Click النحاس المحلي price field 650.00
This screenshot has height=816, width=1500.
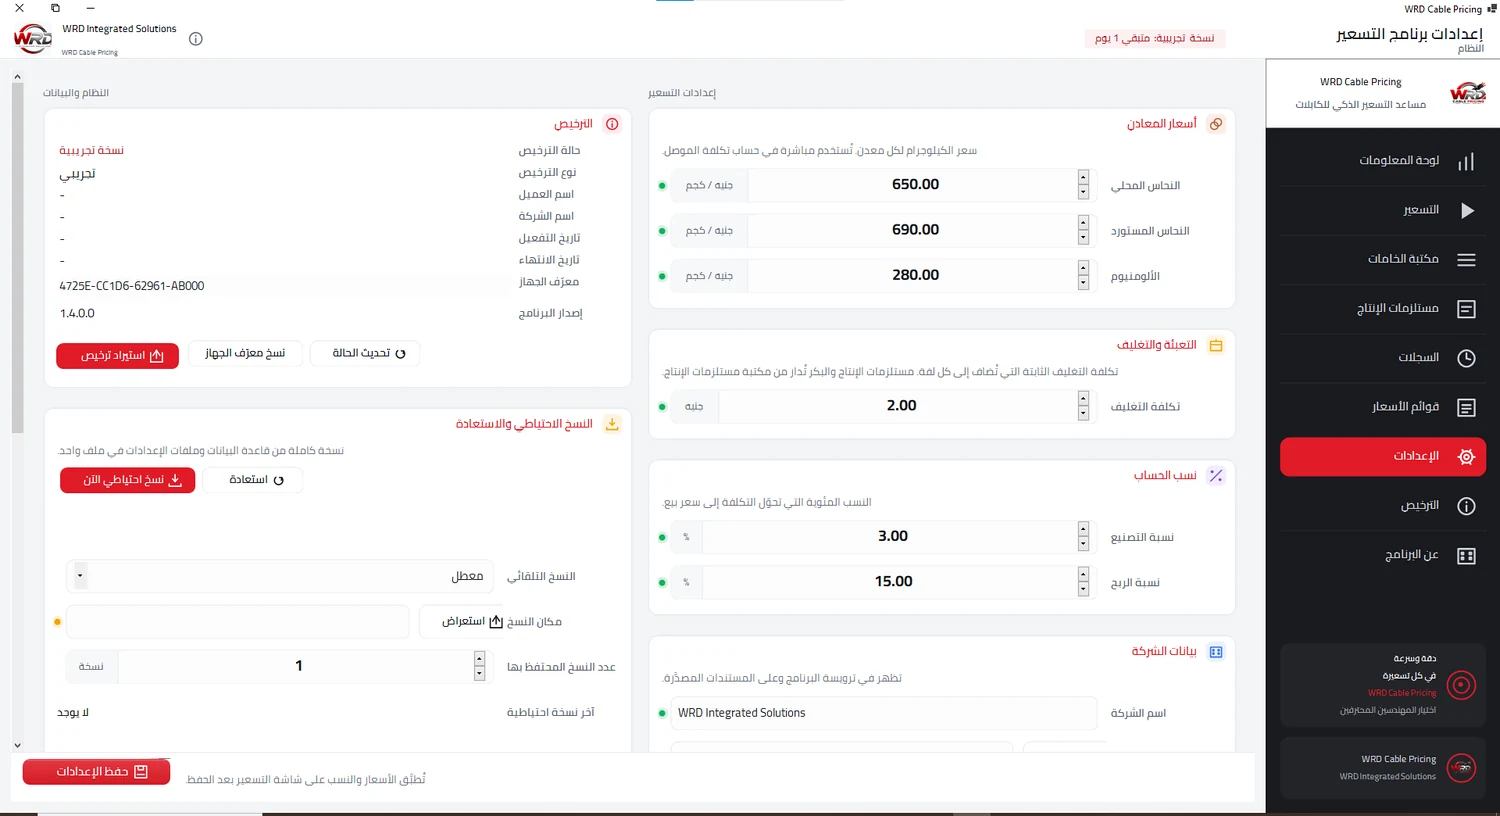pos(913,185)
